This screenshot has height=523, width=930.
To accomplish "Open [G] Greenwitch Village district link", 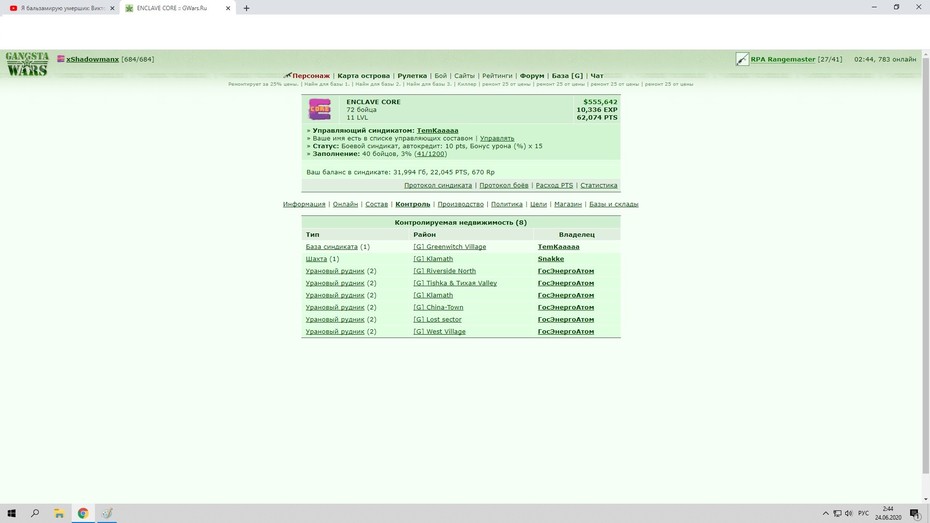I will (x=450, y=247).
